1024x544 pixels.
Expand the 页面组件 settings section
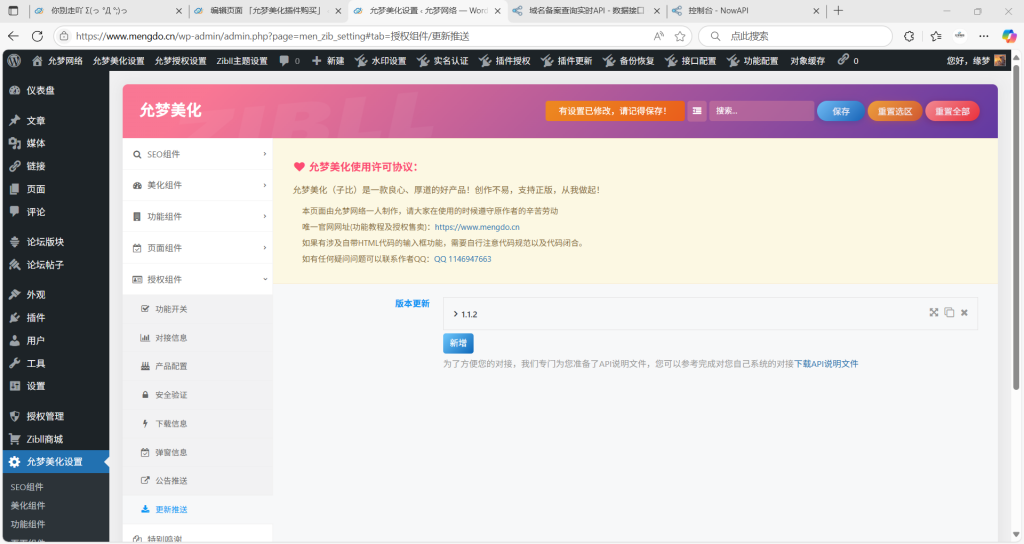click(197, 248)
